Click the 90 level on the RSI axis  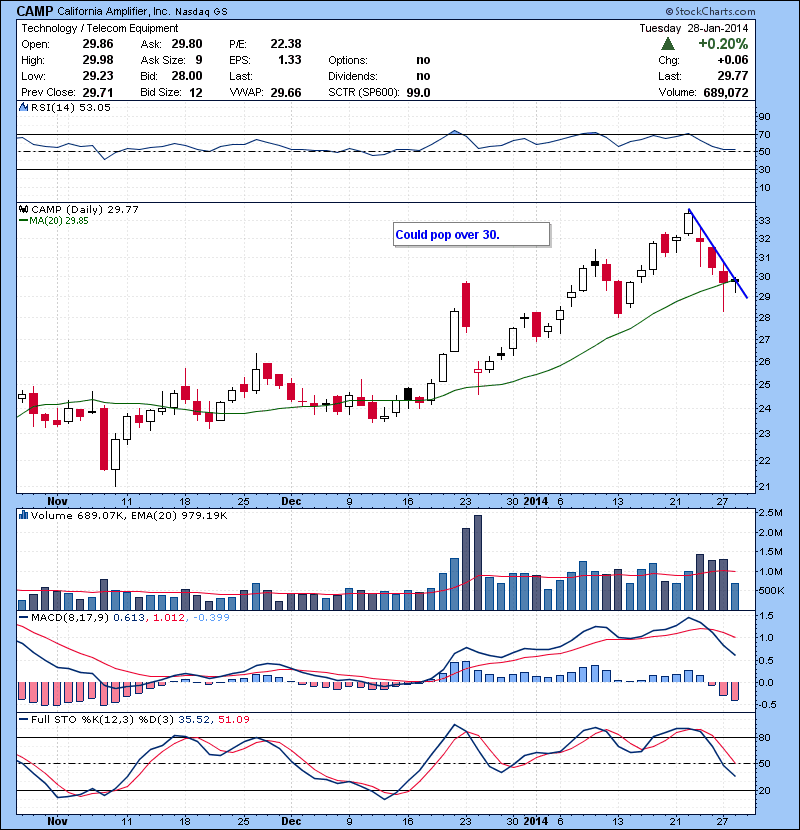click(765, 116)
